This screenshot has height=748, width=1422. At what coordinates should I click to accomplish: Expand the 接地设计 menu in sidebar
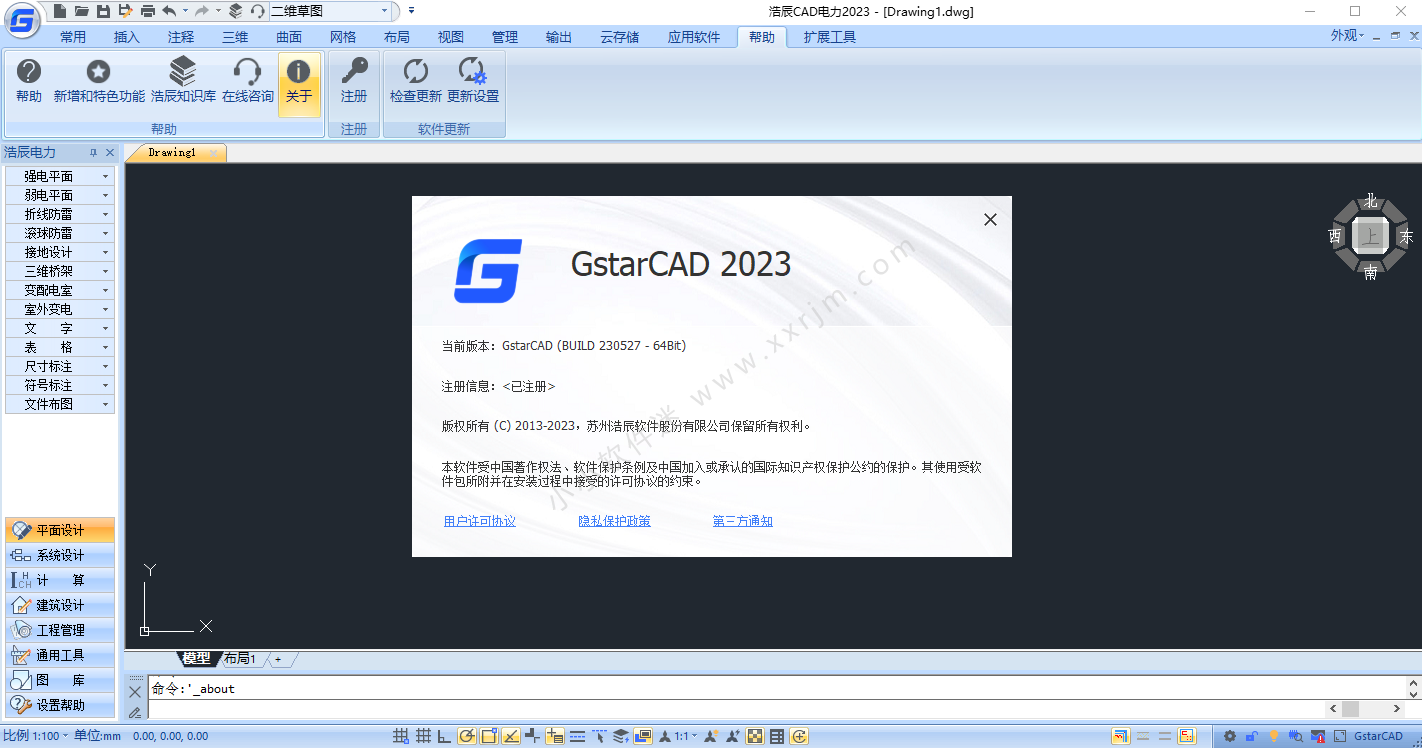[60, 252]
